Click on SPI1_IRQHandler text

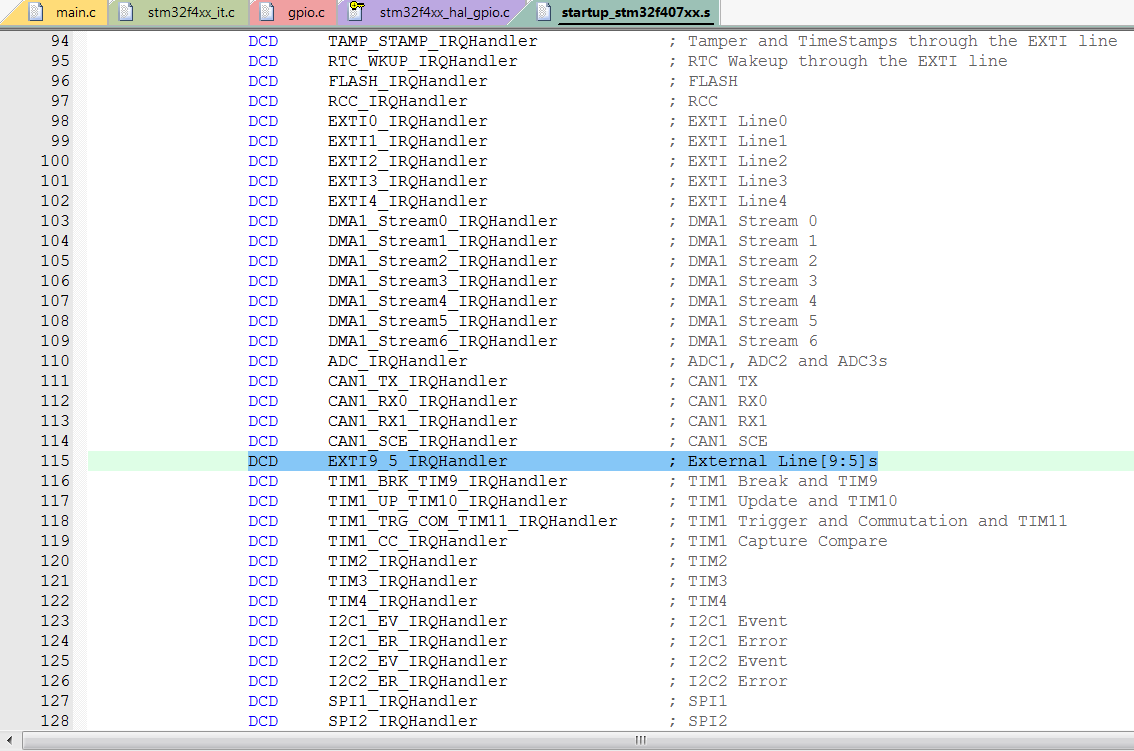click(402, 701)
